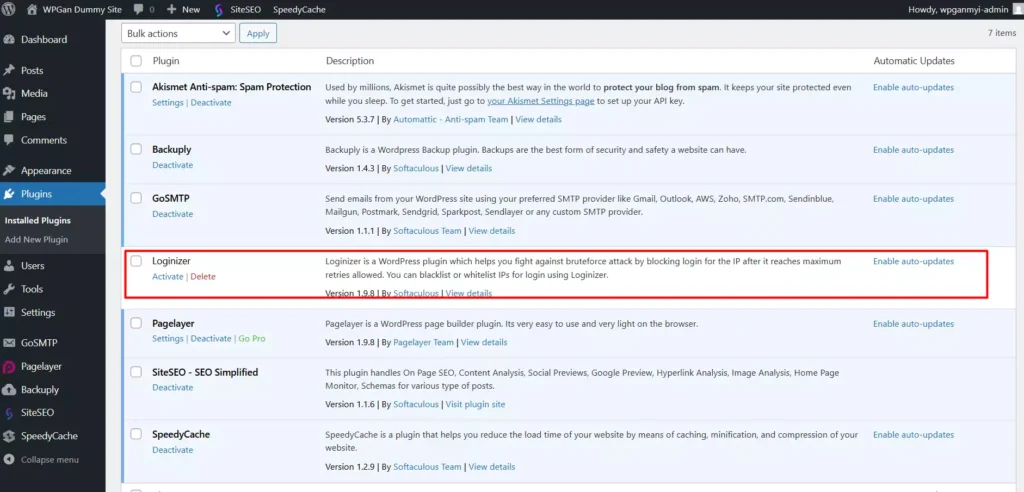Open Akismet plugin Settings link
Screen dimensions: 1024x492
(168, 103)
